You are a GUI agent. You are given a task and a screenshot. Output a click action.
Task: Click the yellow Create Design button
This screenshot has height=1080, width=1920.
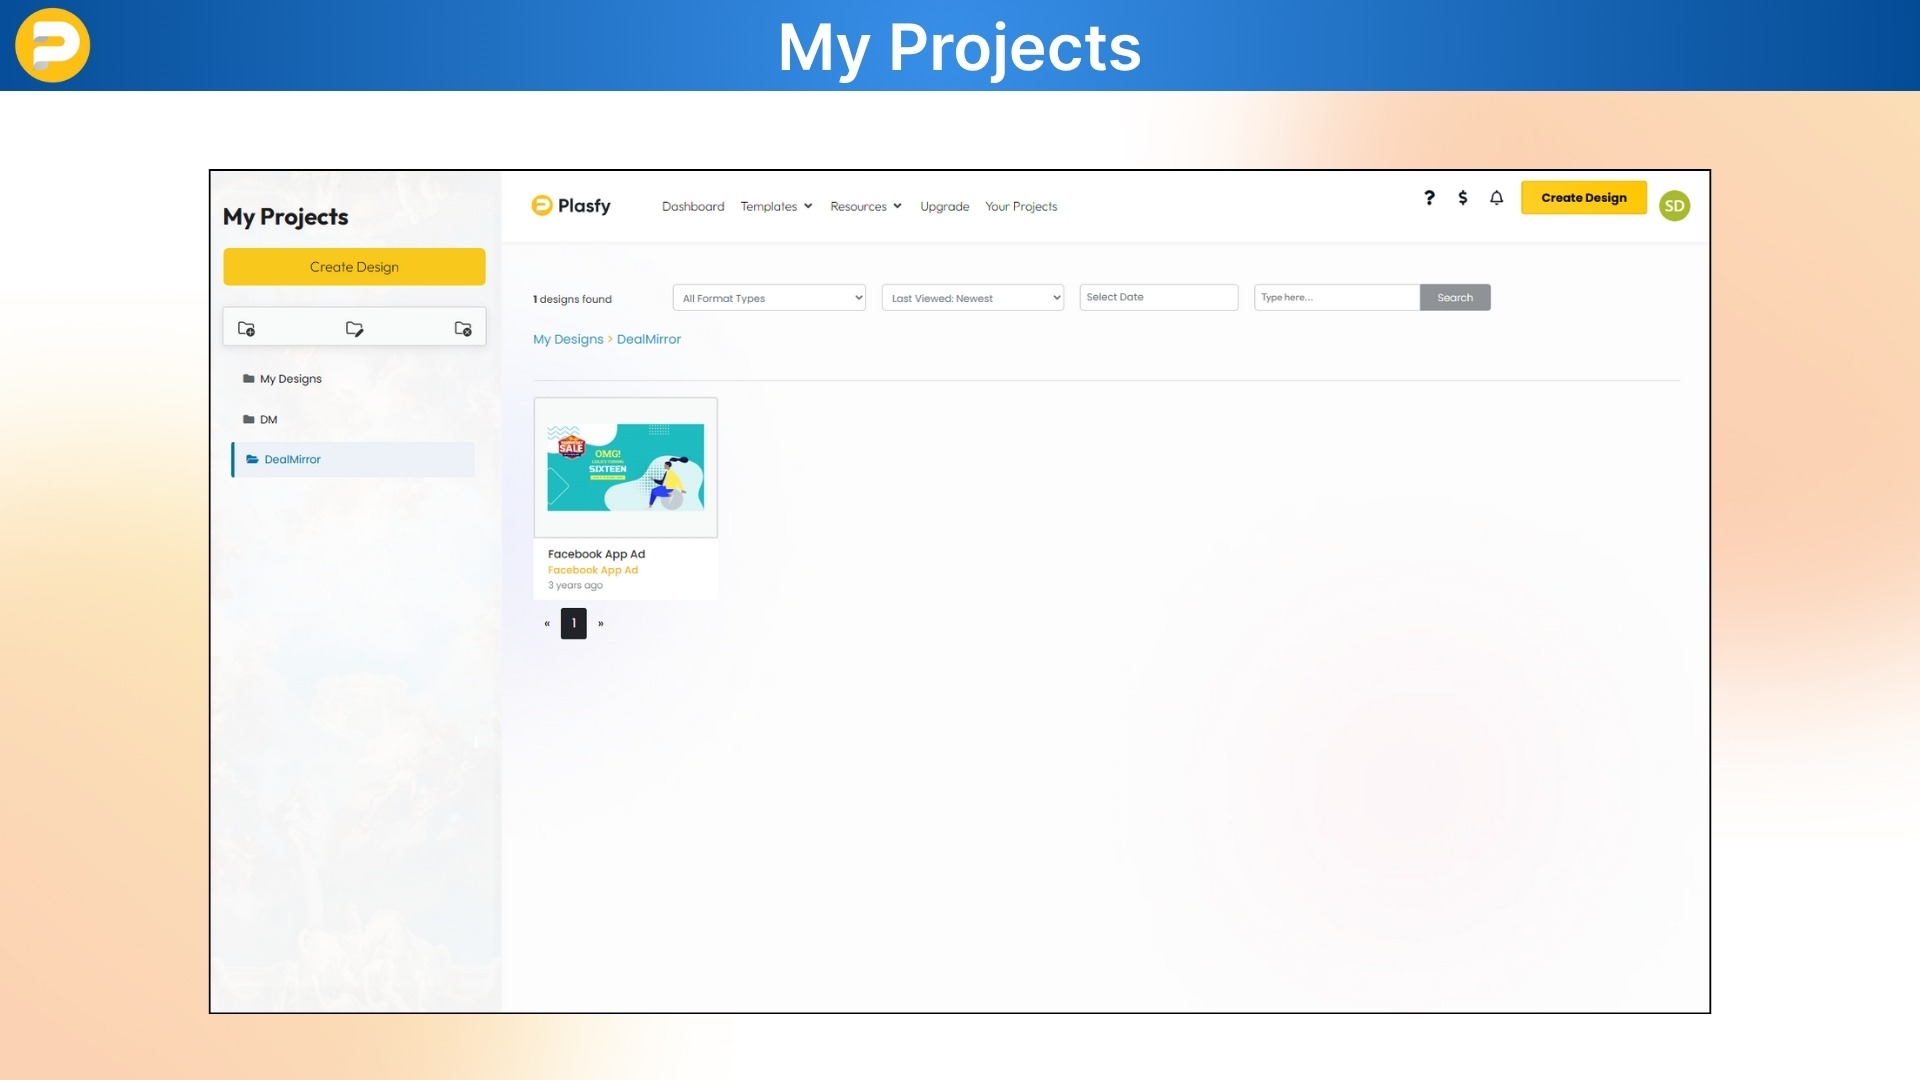pyautogui.click(x=1583, y=198)
